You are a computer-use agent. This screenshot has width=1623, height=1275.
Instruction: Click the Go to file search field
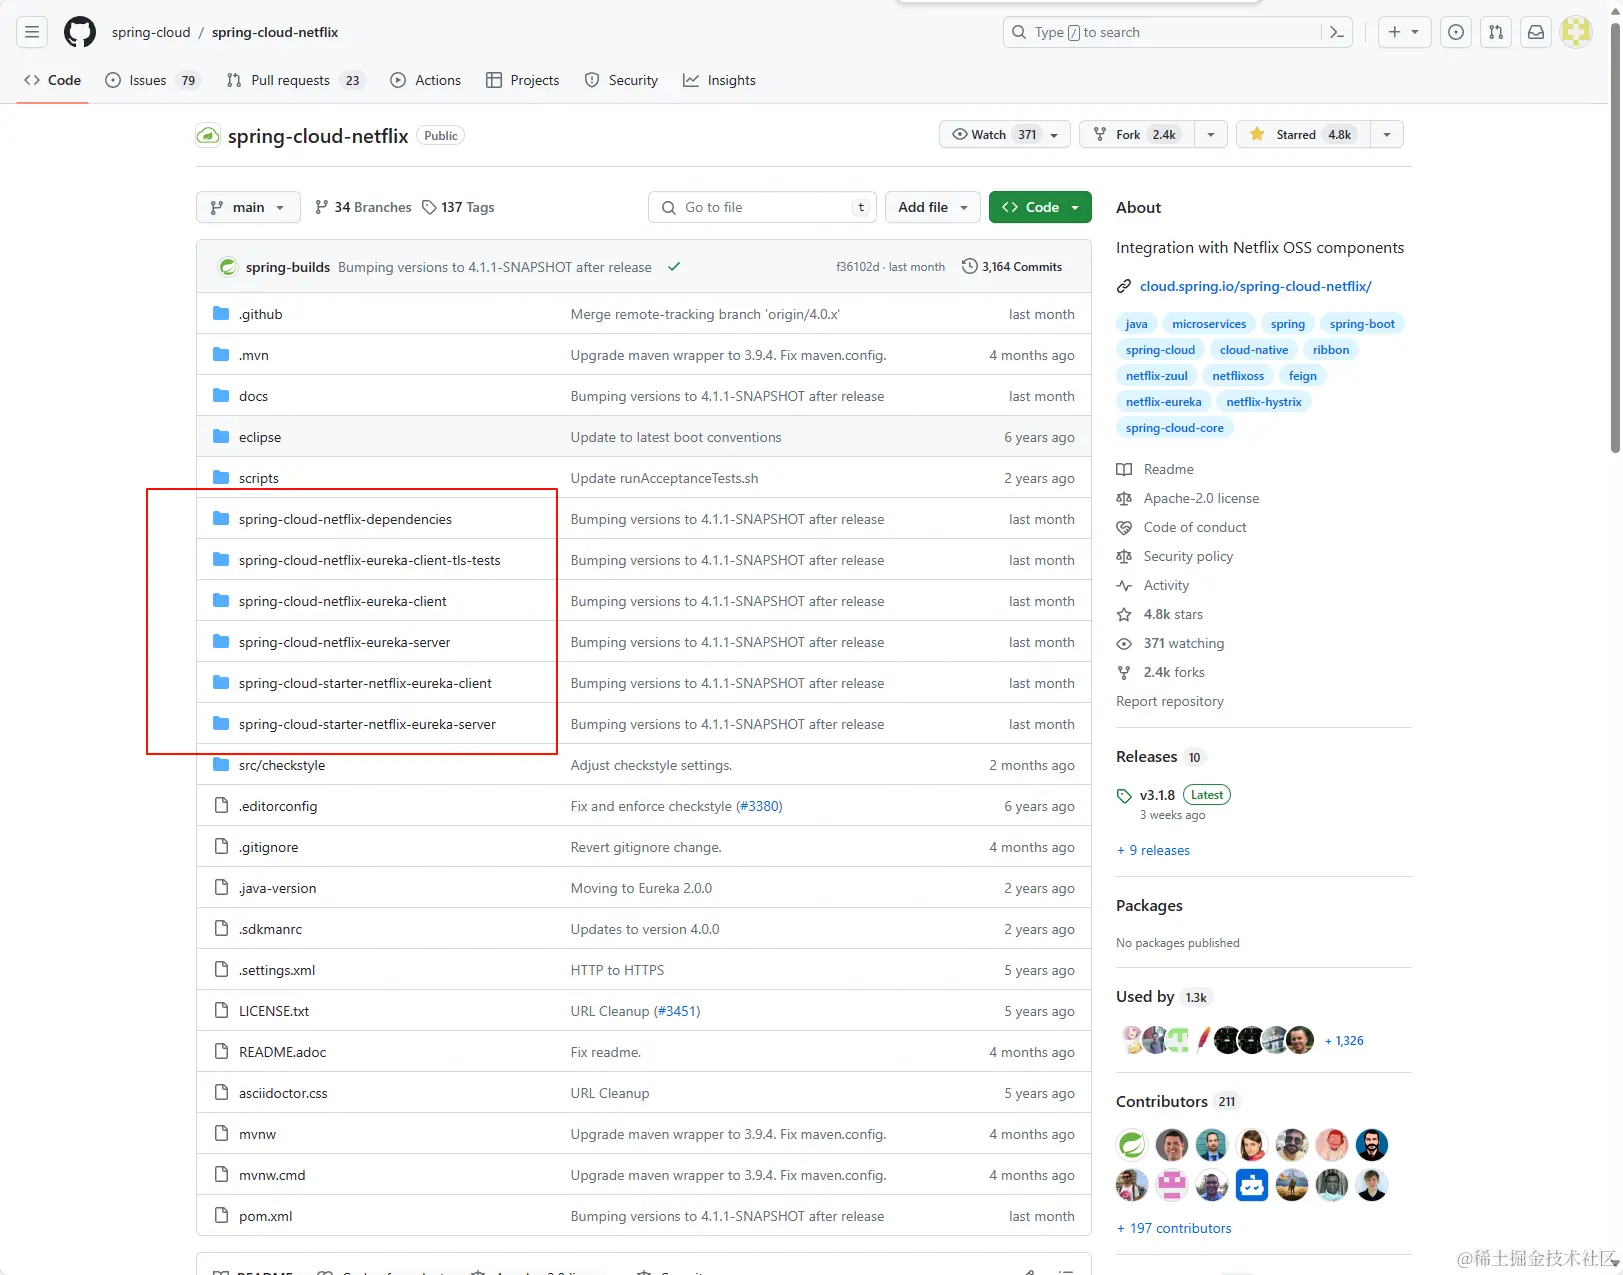tap(762, 207)
